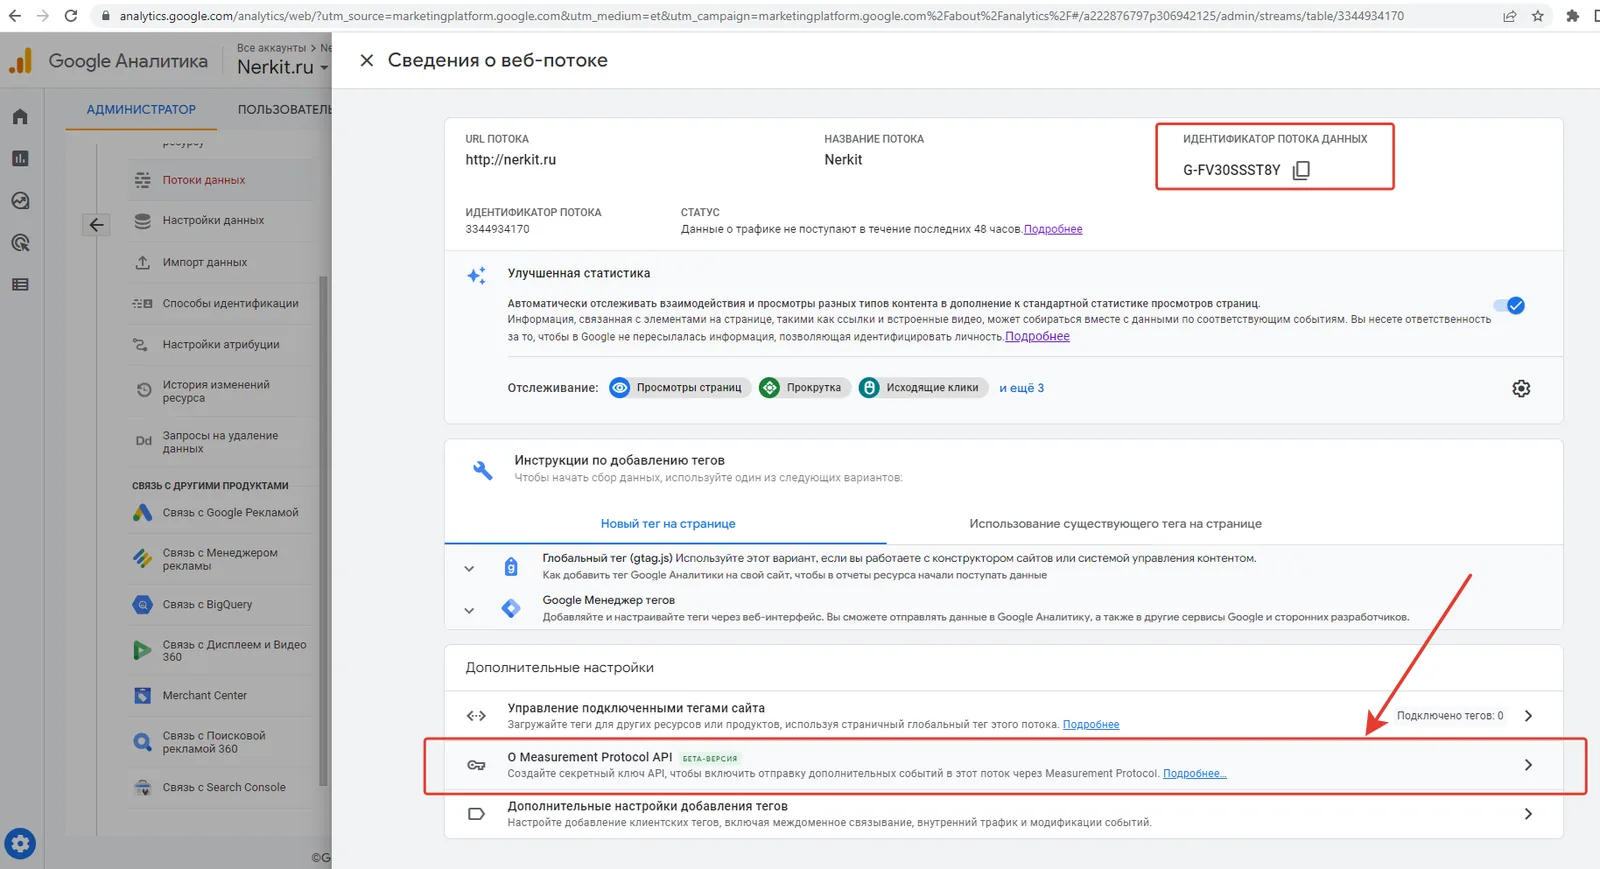
Task: Switch to the Новый тег на странице tab
Action: pyautogui.click(x=667, y=523)
